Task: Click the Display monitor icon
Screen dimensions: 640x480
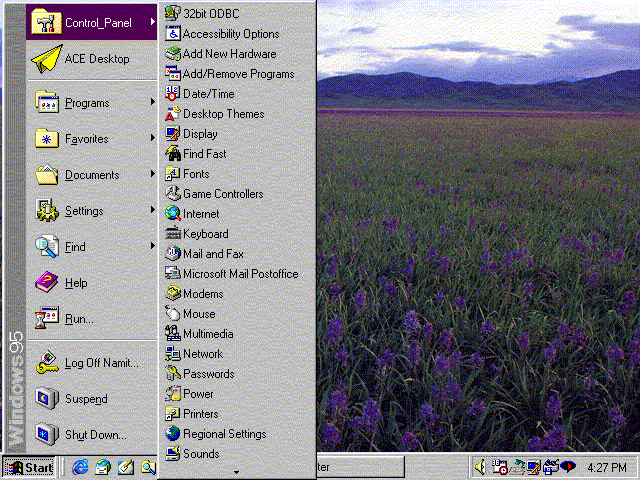Action: 173,133
